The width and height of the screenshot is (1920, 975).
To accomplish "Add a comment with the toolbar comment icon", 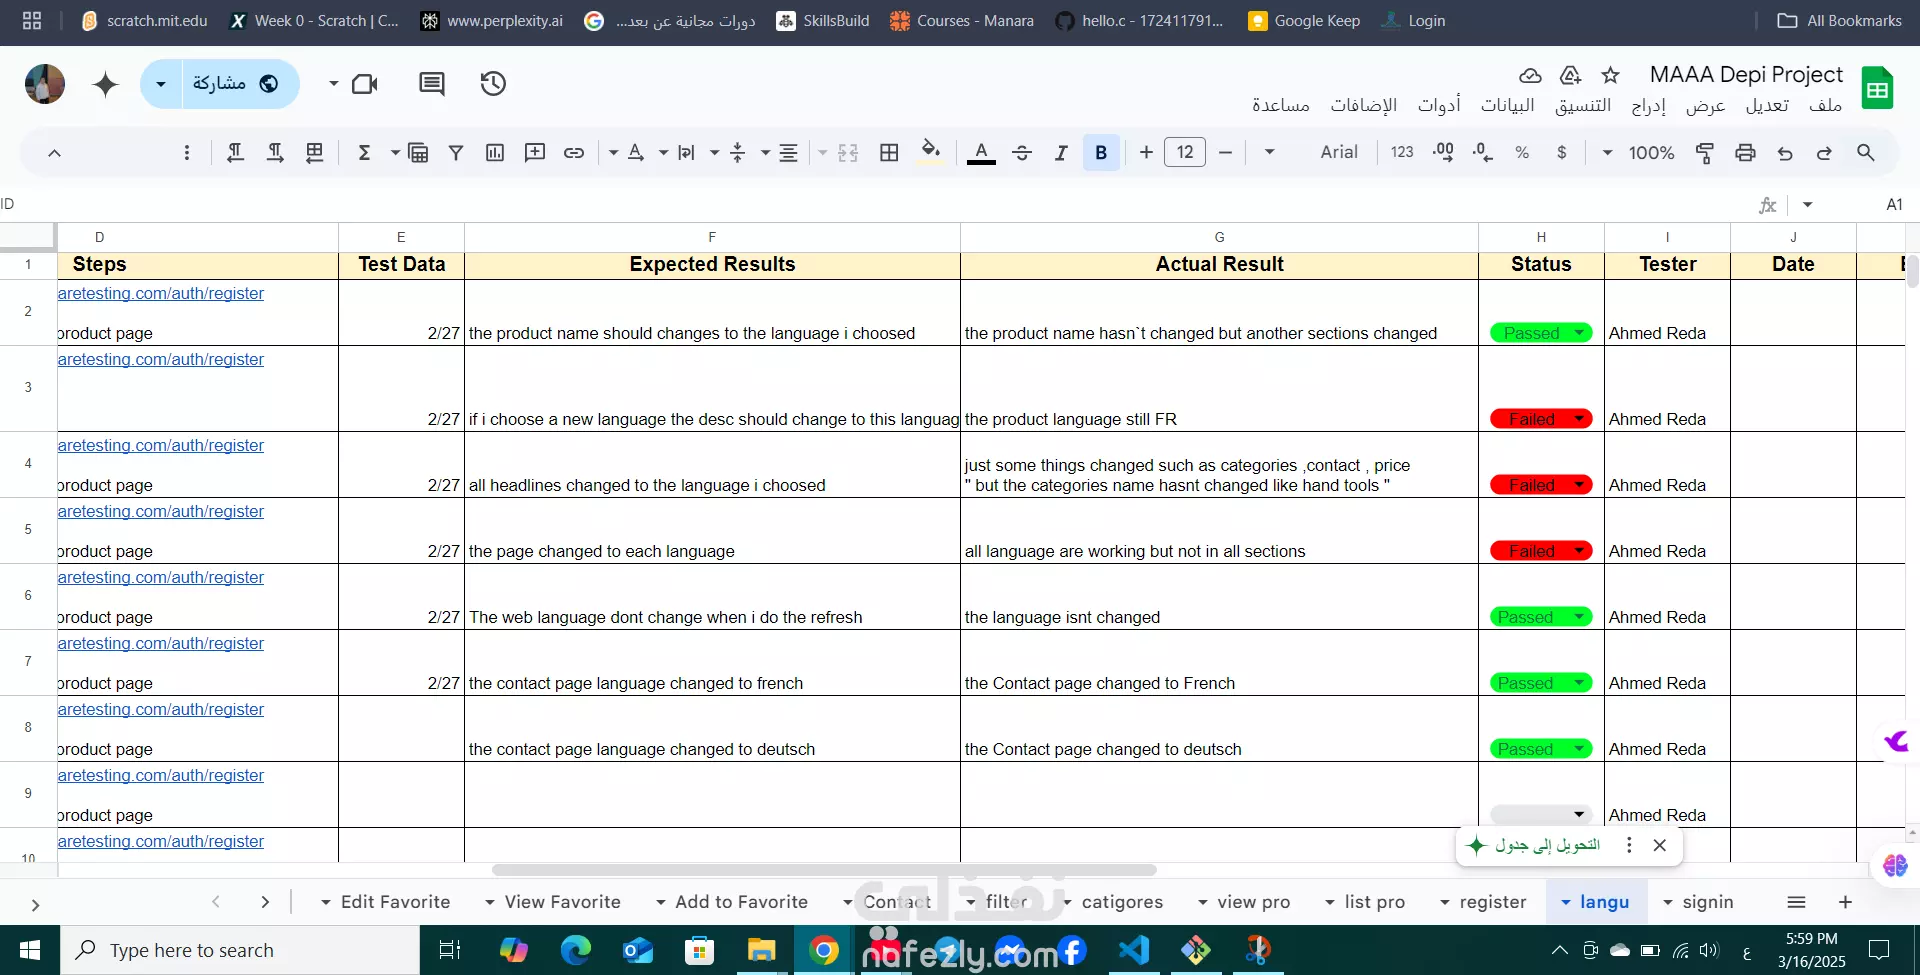I will (x=535, y=152).
